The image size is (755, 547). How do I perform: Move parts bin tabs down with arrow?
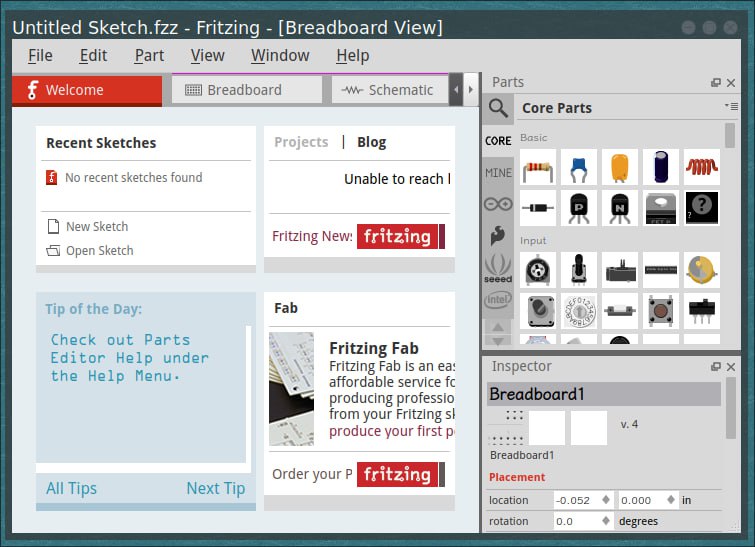498,341
